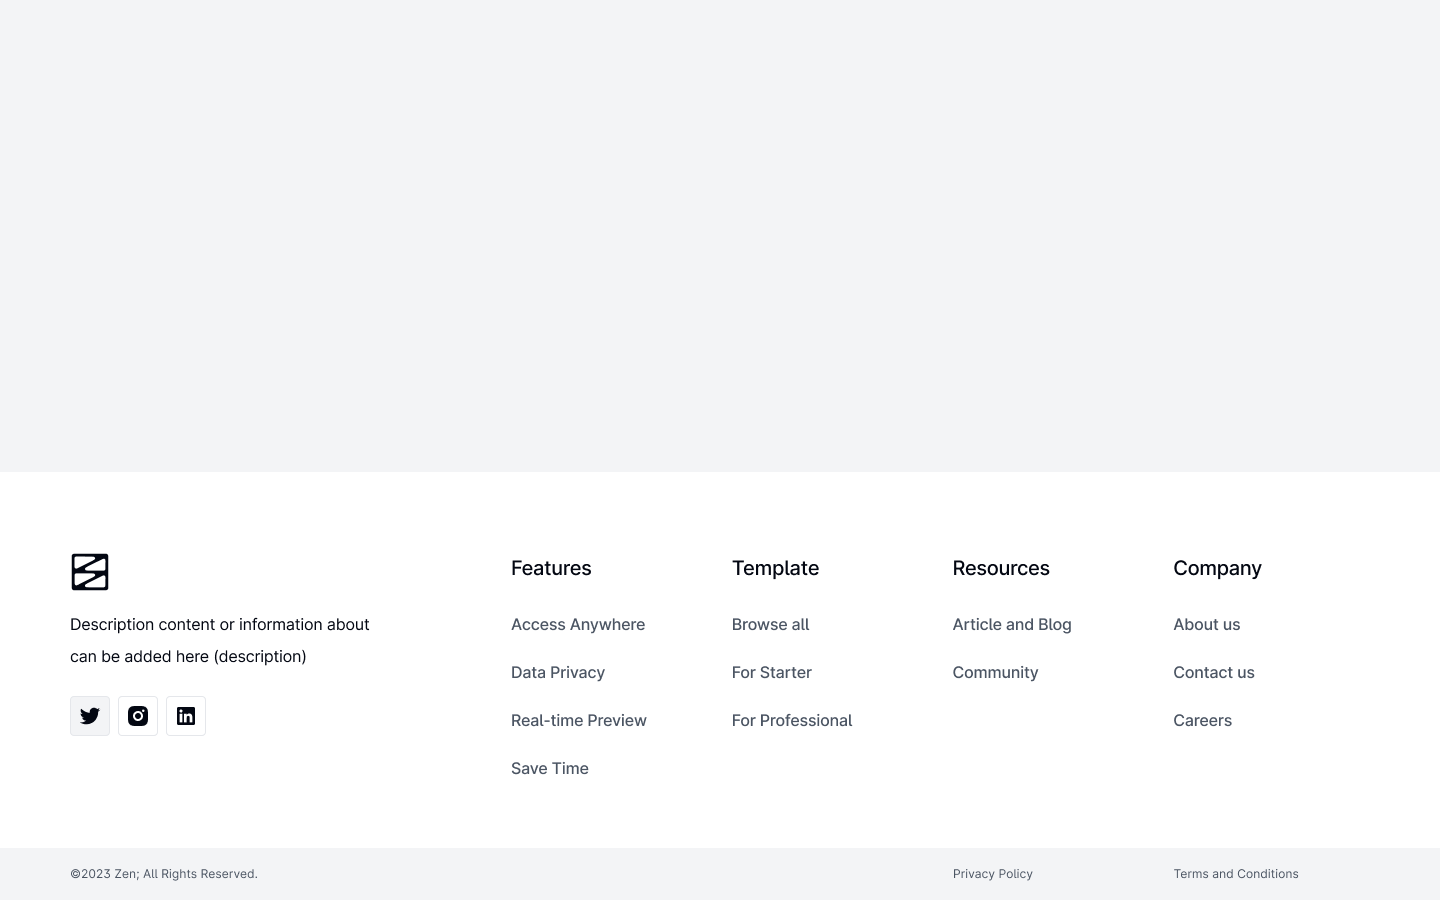The width and height of the screenshot is (1440, 900).
Task: Go to About us page
Action: [1207, 624]
